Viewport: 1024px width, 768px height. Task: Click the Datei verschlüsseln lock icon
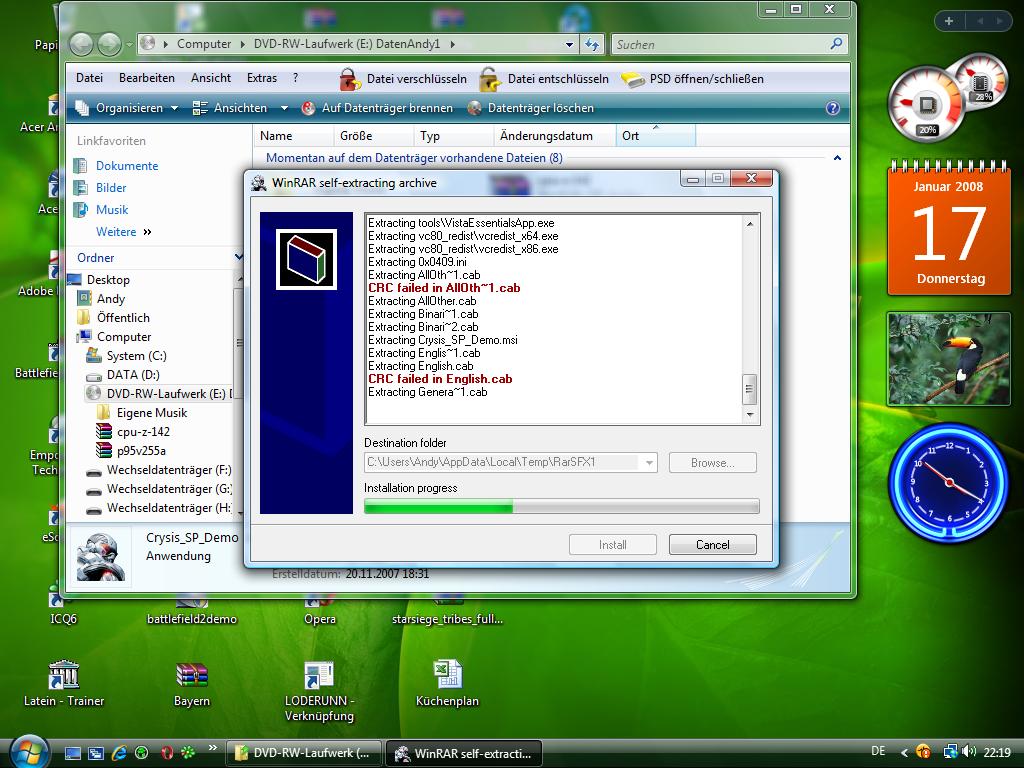coord(350,79)
